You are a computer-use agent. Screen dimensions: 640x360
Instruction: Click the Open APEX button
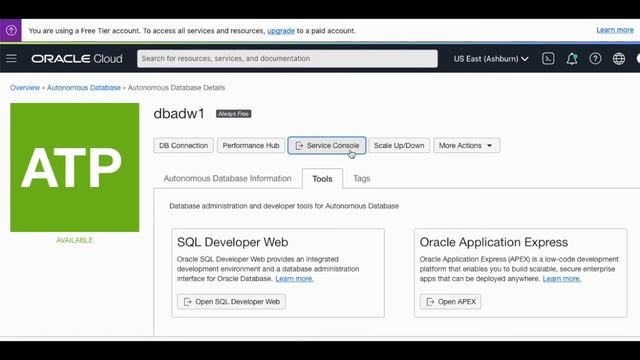coord(451,302)
